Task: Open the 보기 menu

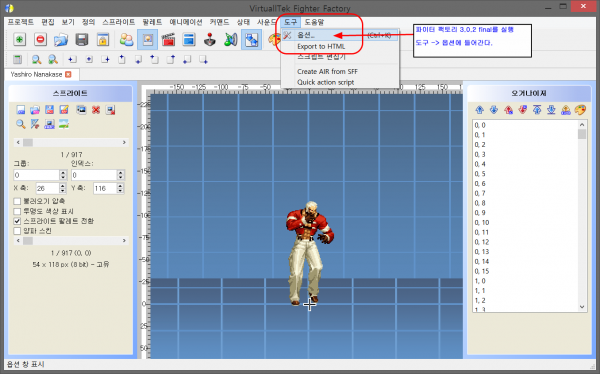Action: (x=68, y=22)
